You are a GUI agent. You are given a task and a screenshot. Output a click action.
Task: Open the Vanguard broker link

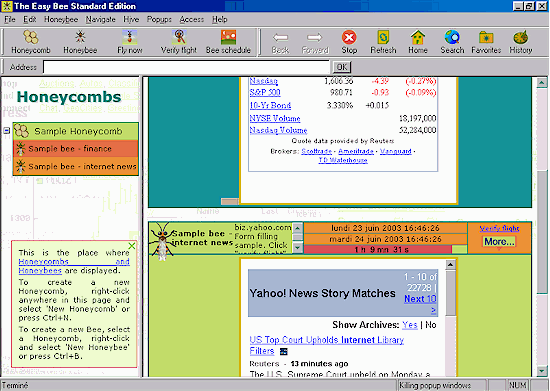coord(395,151)
